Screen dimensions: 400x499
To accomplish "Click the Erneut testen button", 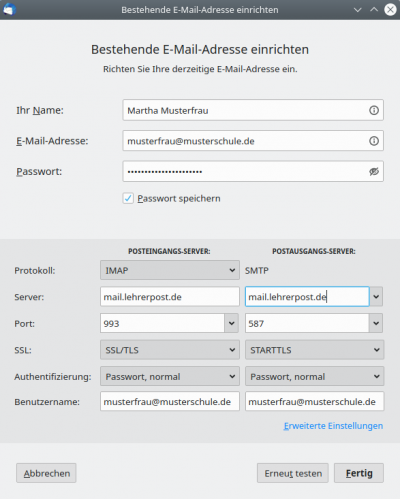I will pos(293,473).
